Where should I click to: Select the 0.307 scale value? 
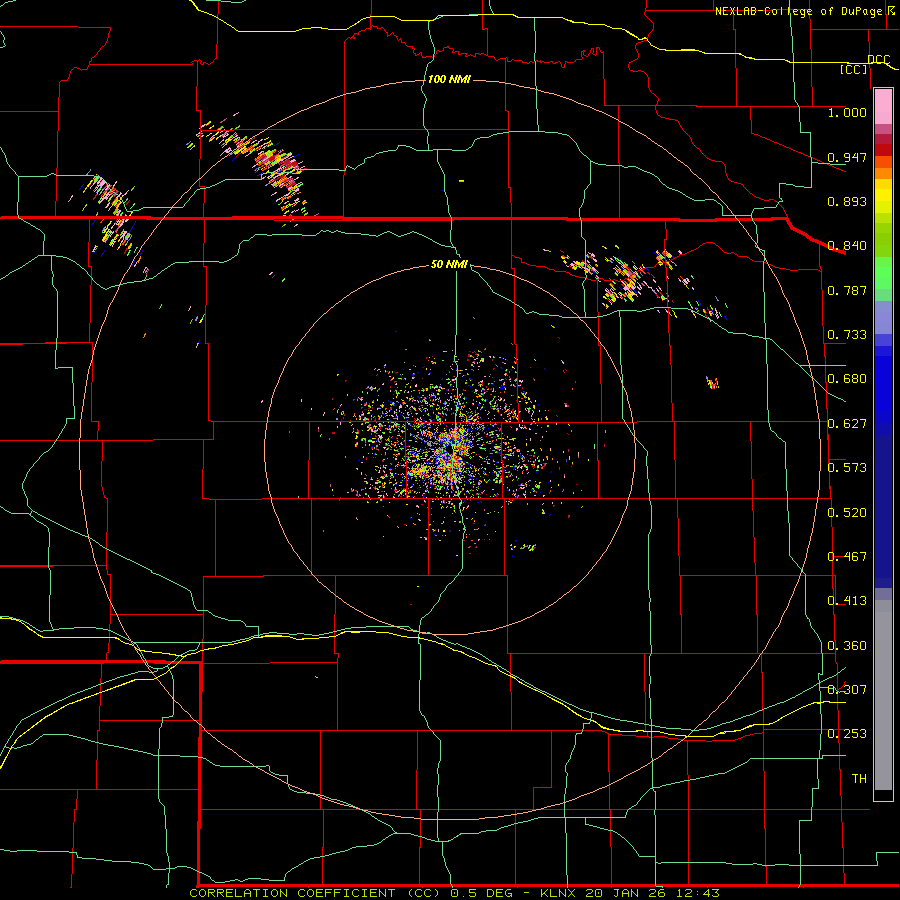pyautogui.click(x=847, y=690)
